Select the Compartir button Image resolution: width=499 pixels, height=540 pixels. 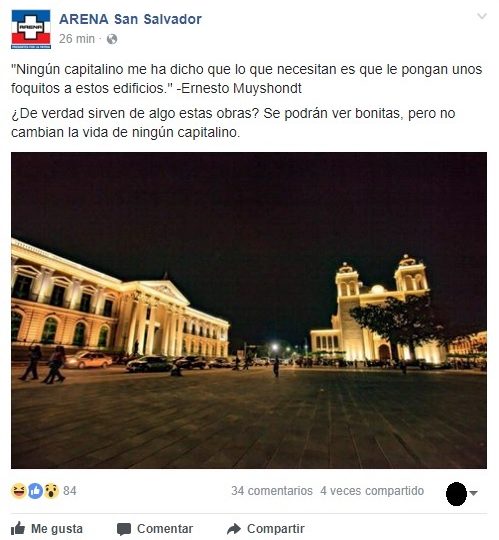tap(266, 529)
